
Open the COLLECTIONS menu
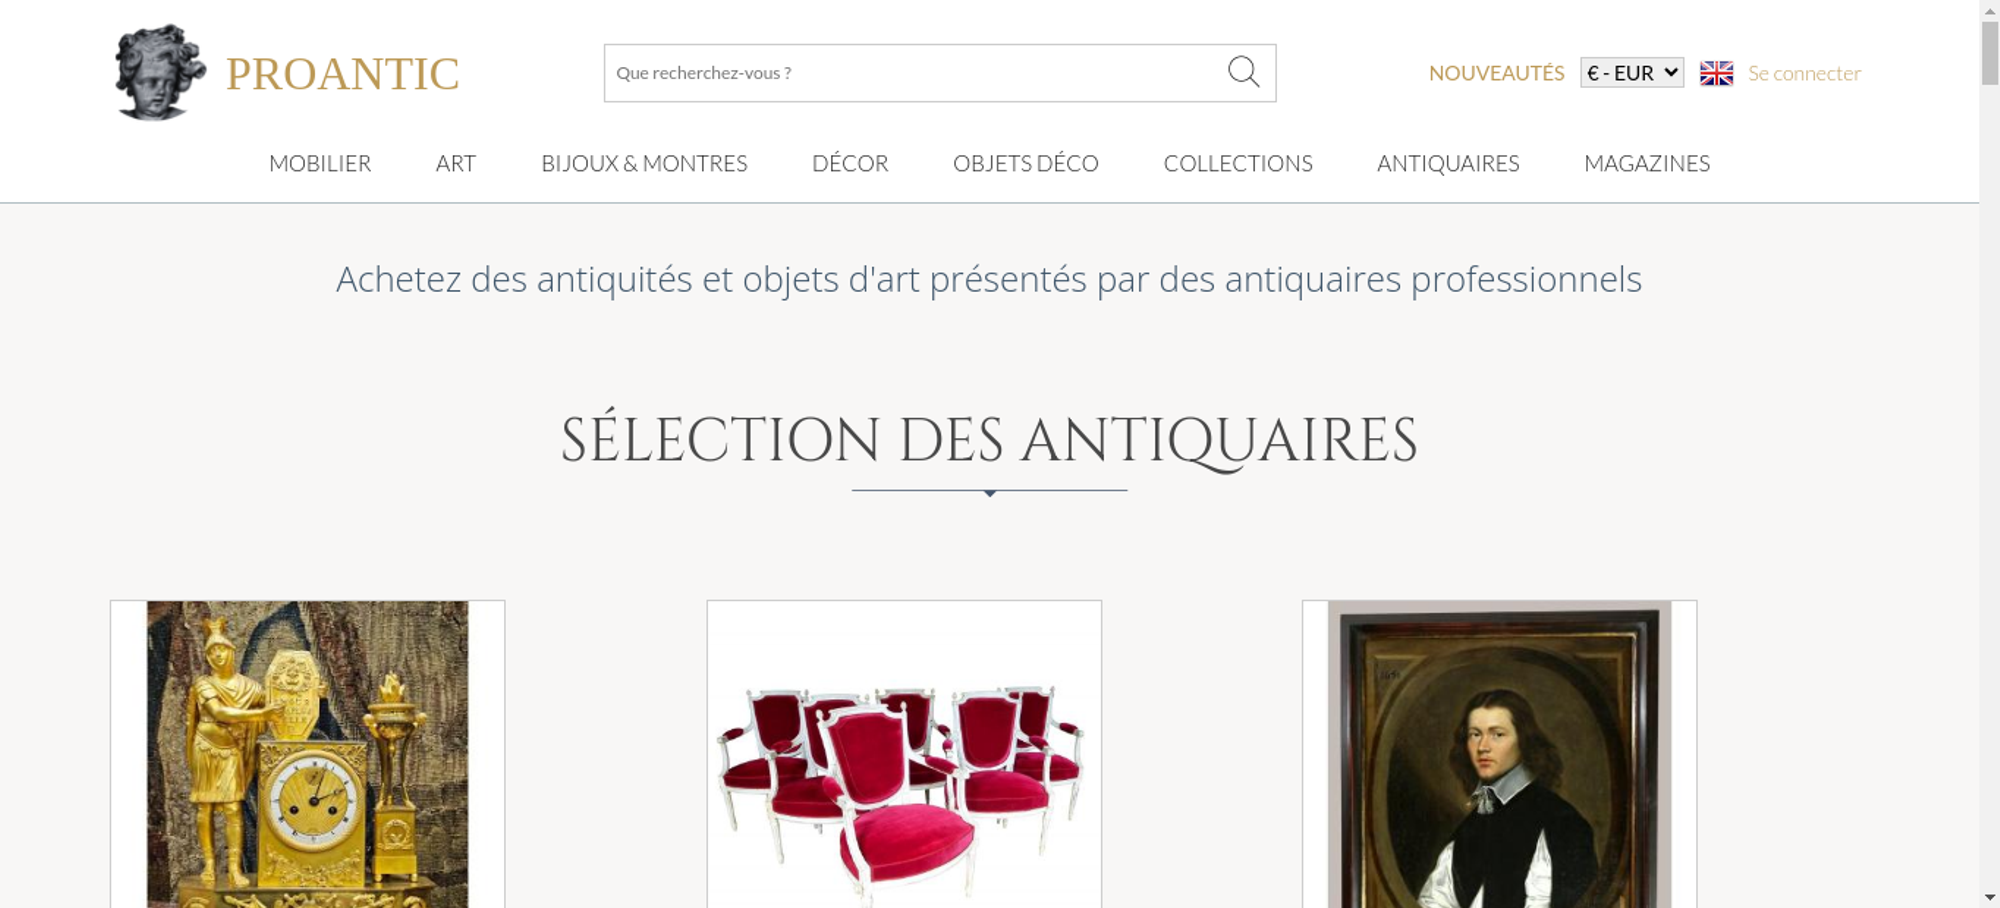(x=1238, y=163)
